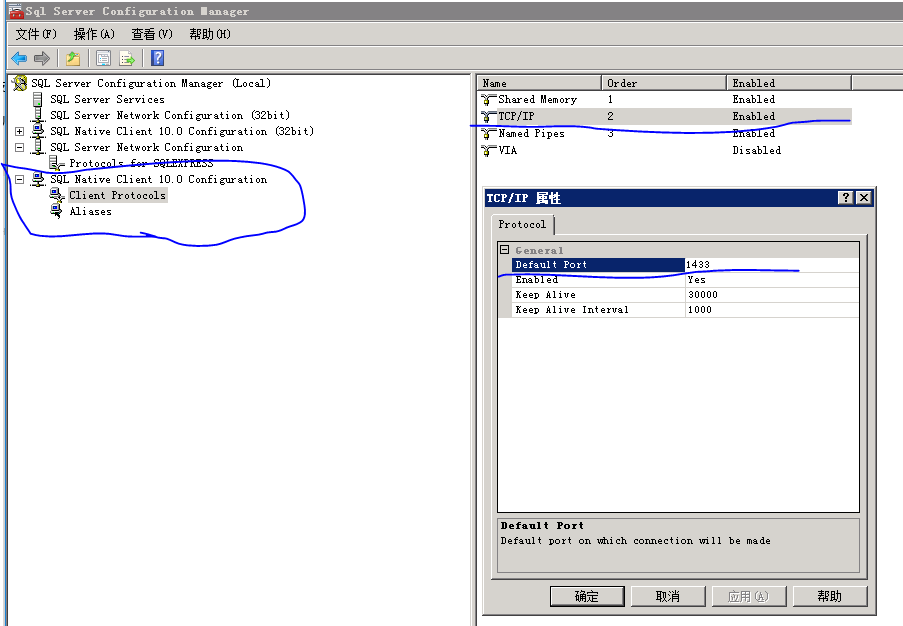The width and height of the screenshot is (903, 626).
Task: Collapse the SQL Server Network Configuration node
Action: coord(20,147)
